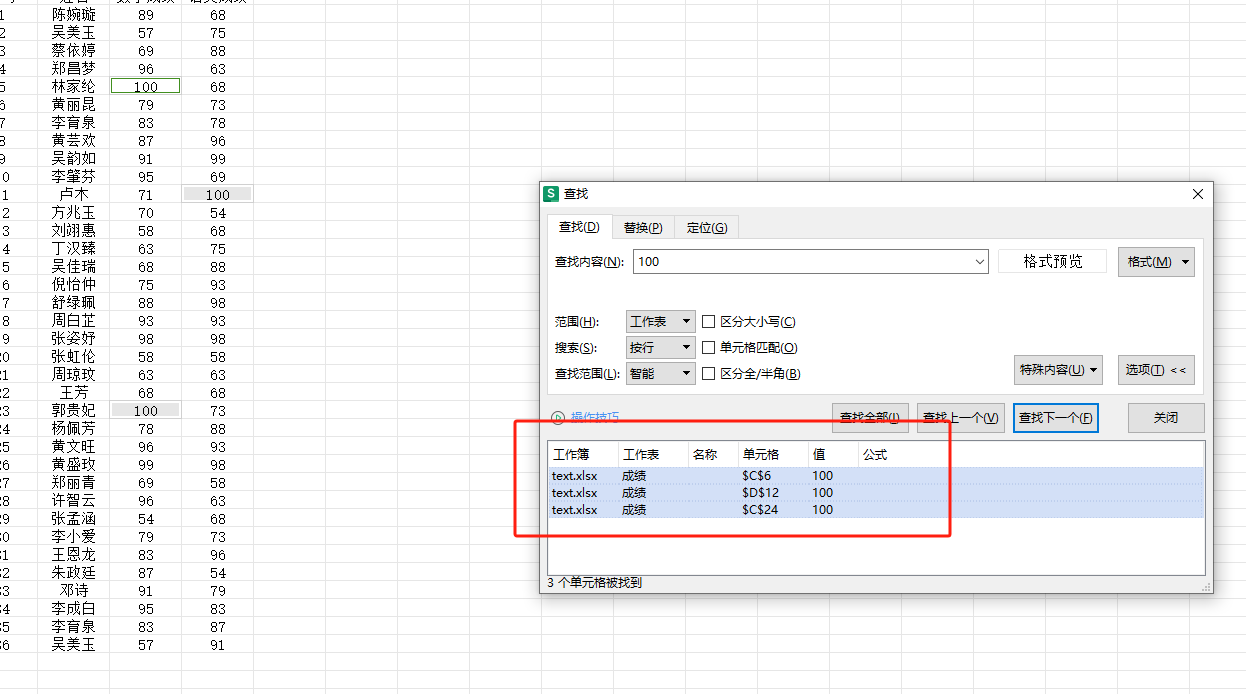
Task: Select the cell with name 许智云
Action: click(74, 501)
